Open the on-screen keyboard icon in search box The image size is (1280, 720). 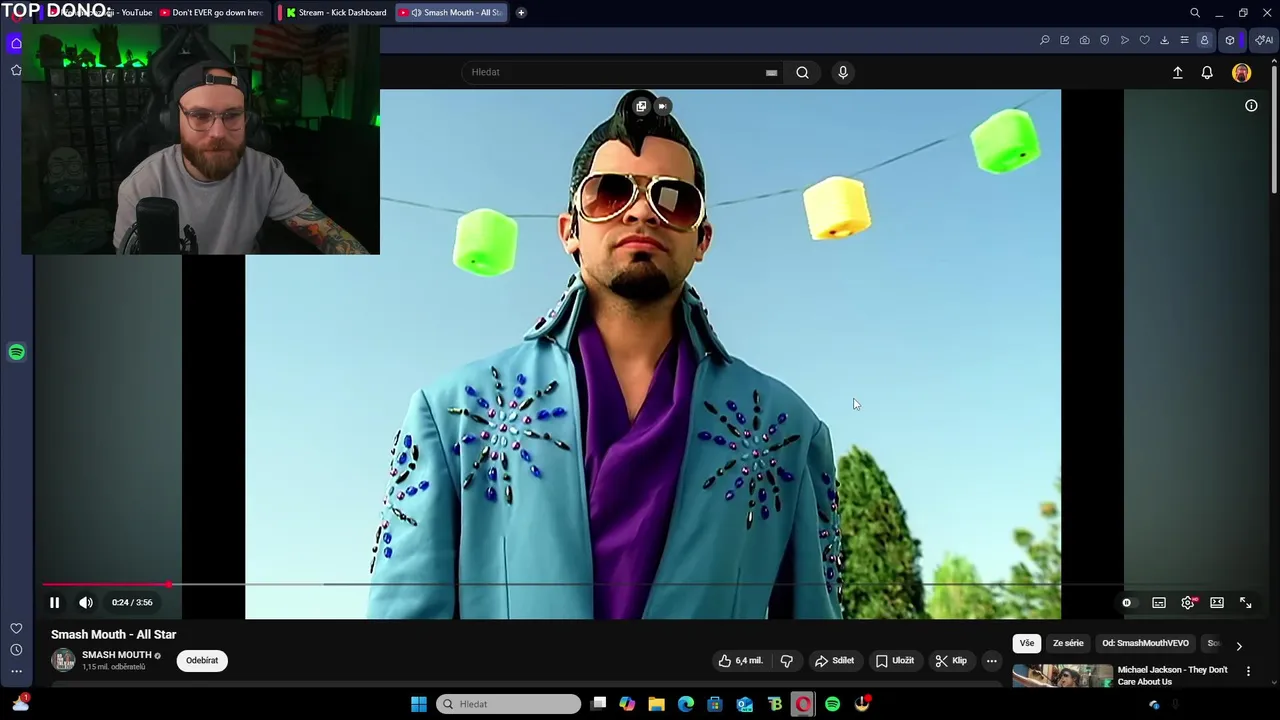pos(771,72)
